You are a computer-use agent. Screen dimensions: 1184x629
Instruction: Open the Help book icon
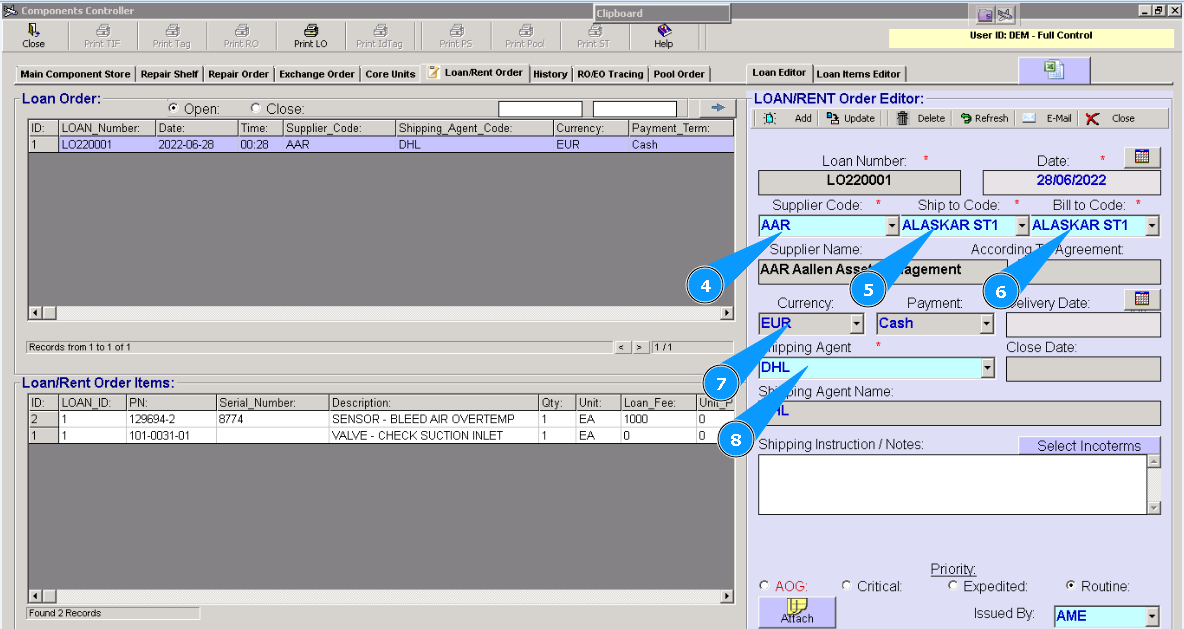point(664,30)
